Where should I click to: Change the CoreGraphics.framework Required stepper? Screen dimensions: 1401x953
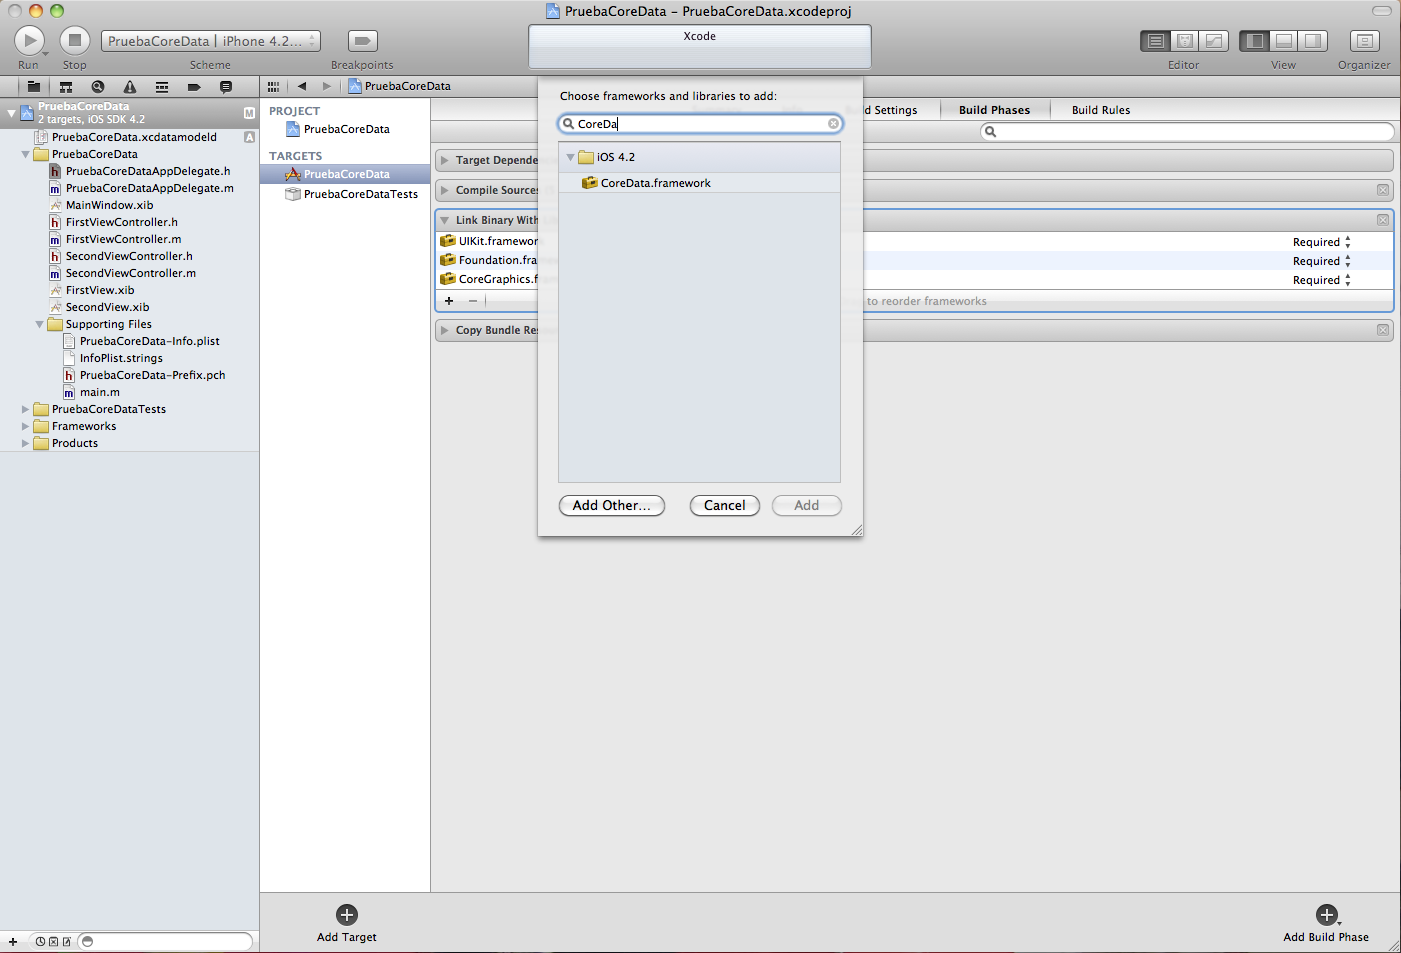click(1348, 280)
